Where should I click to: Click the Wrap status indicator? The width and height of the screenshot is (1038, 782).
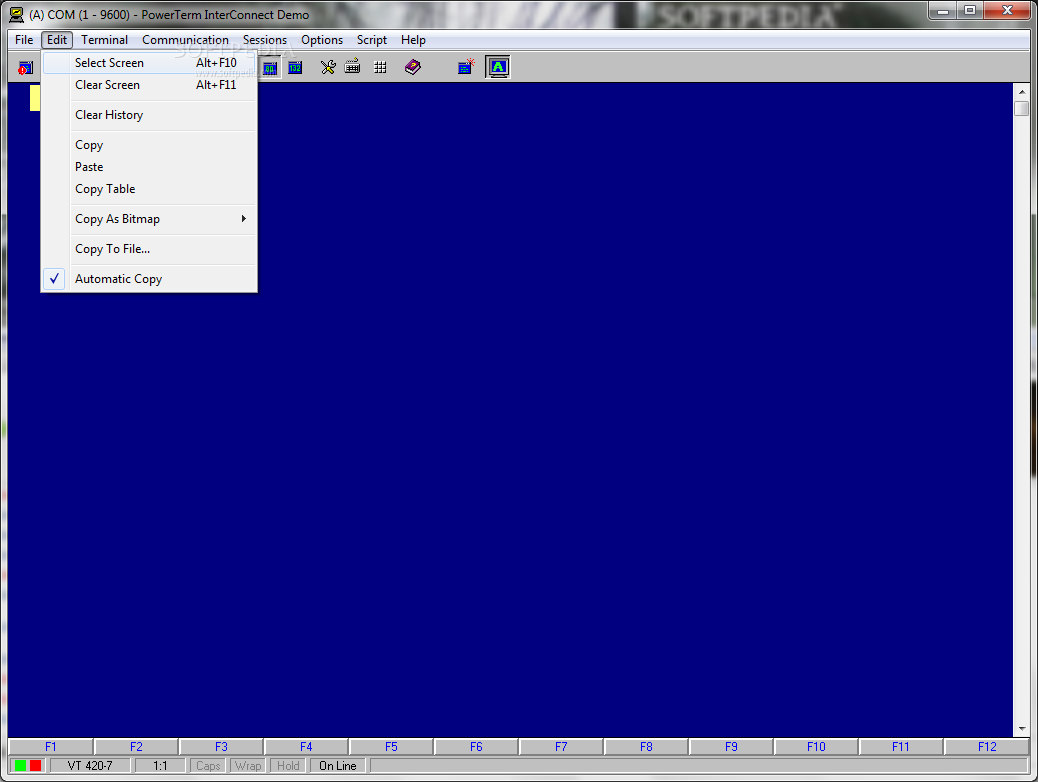pyautogui.click(x=248, y=765)
